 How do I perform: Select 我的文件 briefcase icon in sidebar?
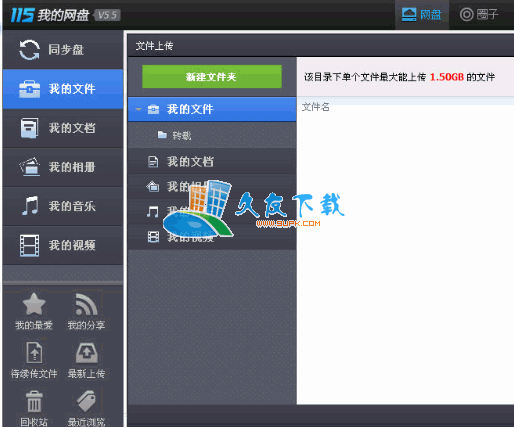pos(29,89)
